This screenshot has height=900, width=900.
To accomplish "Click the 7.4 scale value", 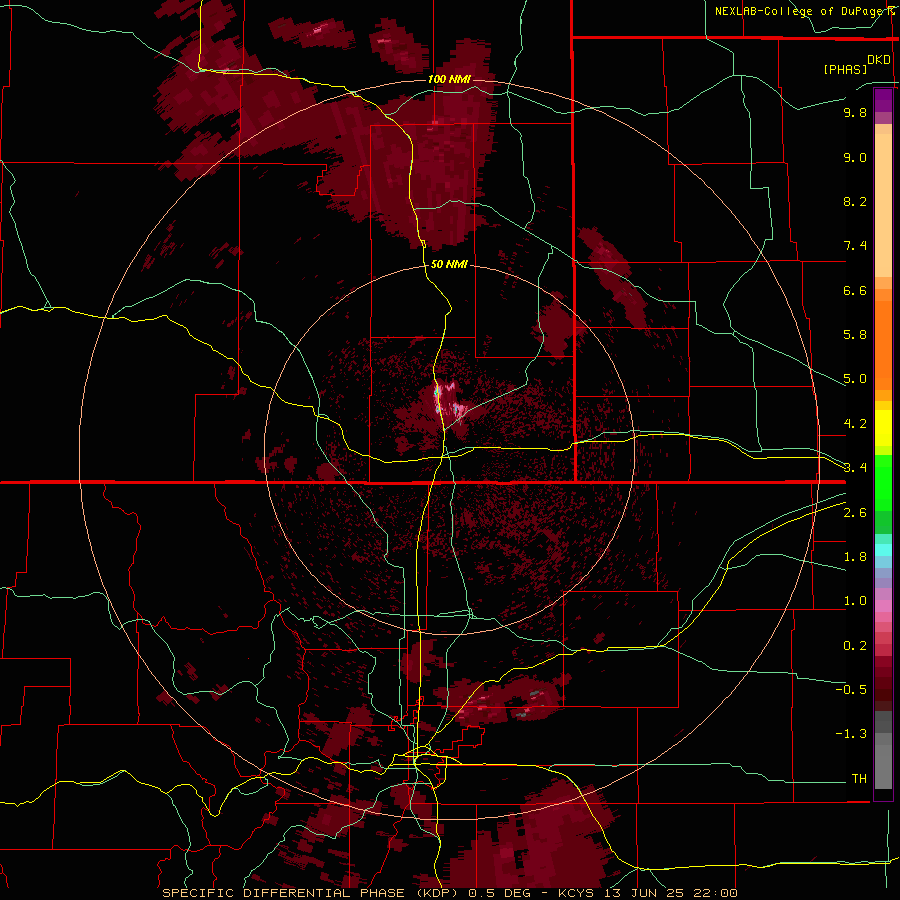I will (855, 246).
